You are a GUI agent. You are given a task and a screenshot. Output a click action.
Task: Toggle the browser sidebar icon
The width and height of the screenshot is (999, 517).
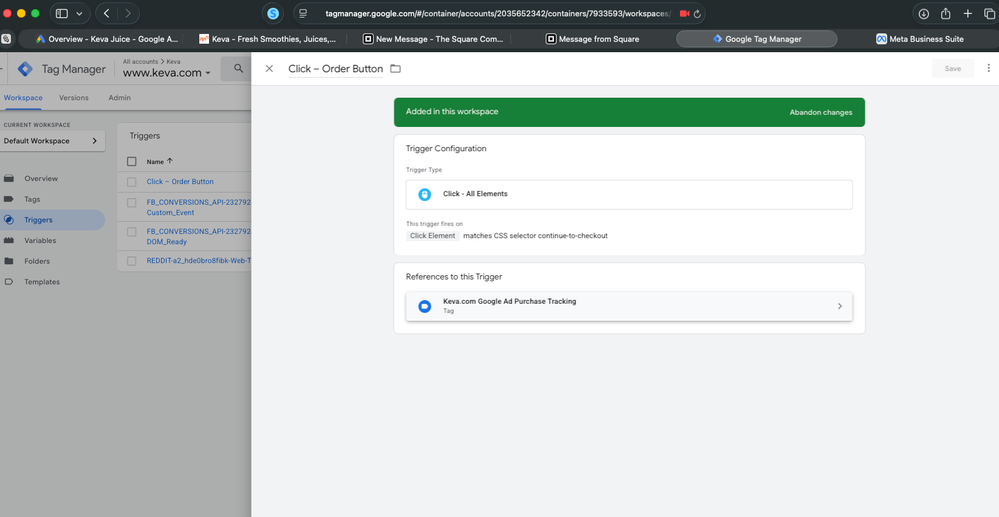tap(62, 13)
